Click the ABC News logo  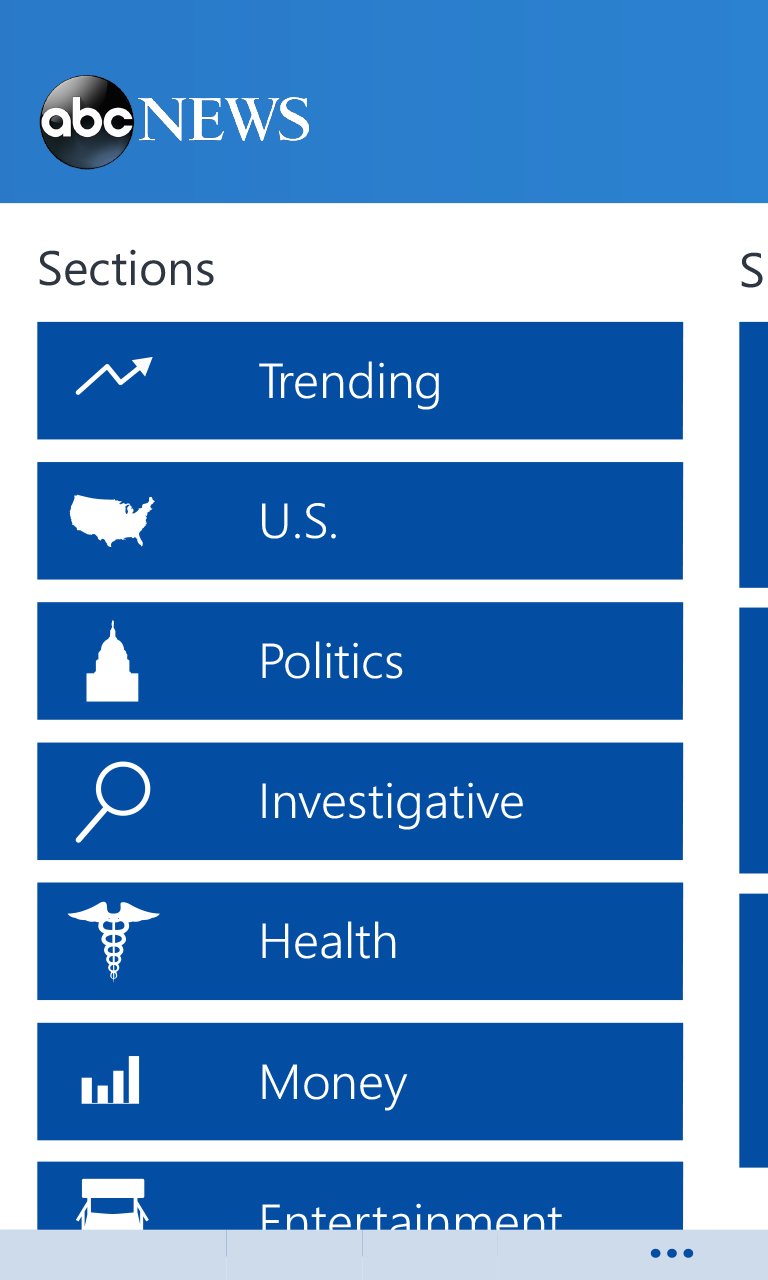pos(175,121)
